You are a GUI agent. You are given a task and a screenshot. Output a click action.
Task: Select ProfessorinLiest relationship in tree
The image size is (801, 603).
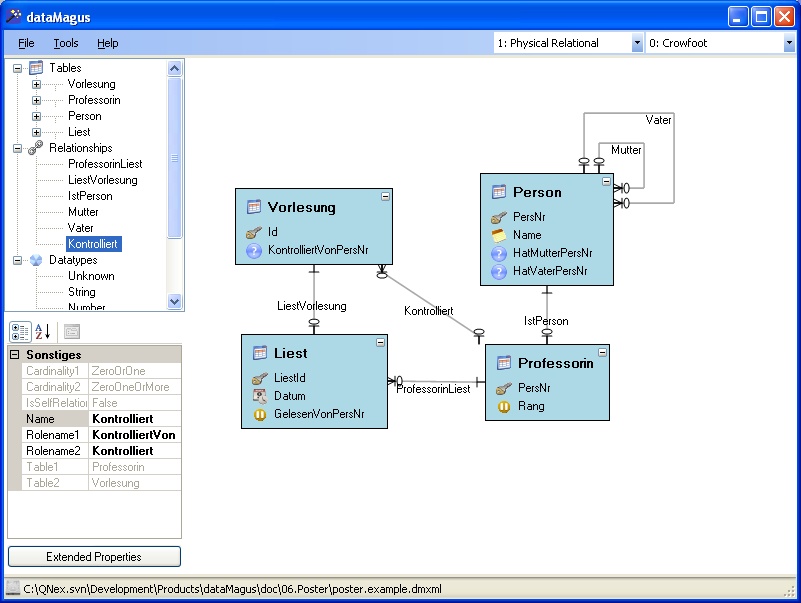[x=105, y=164]
